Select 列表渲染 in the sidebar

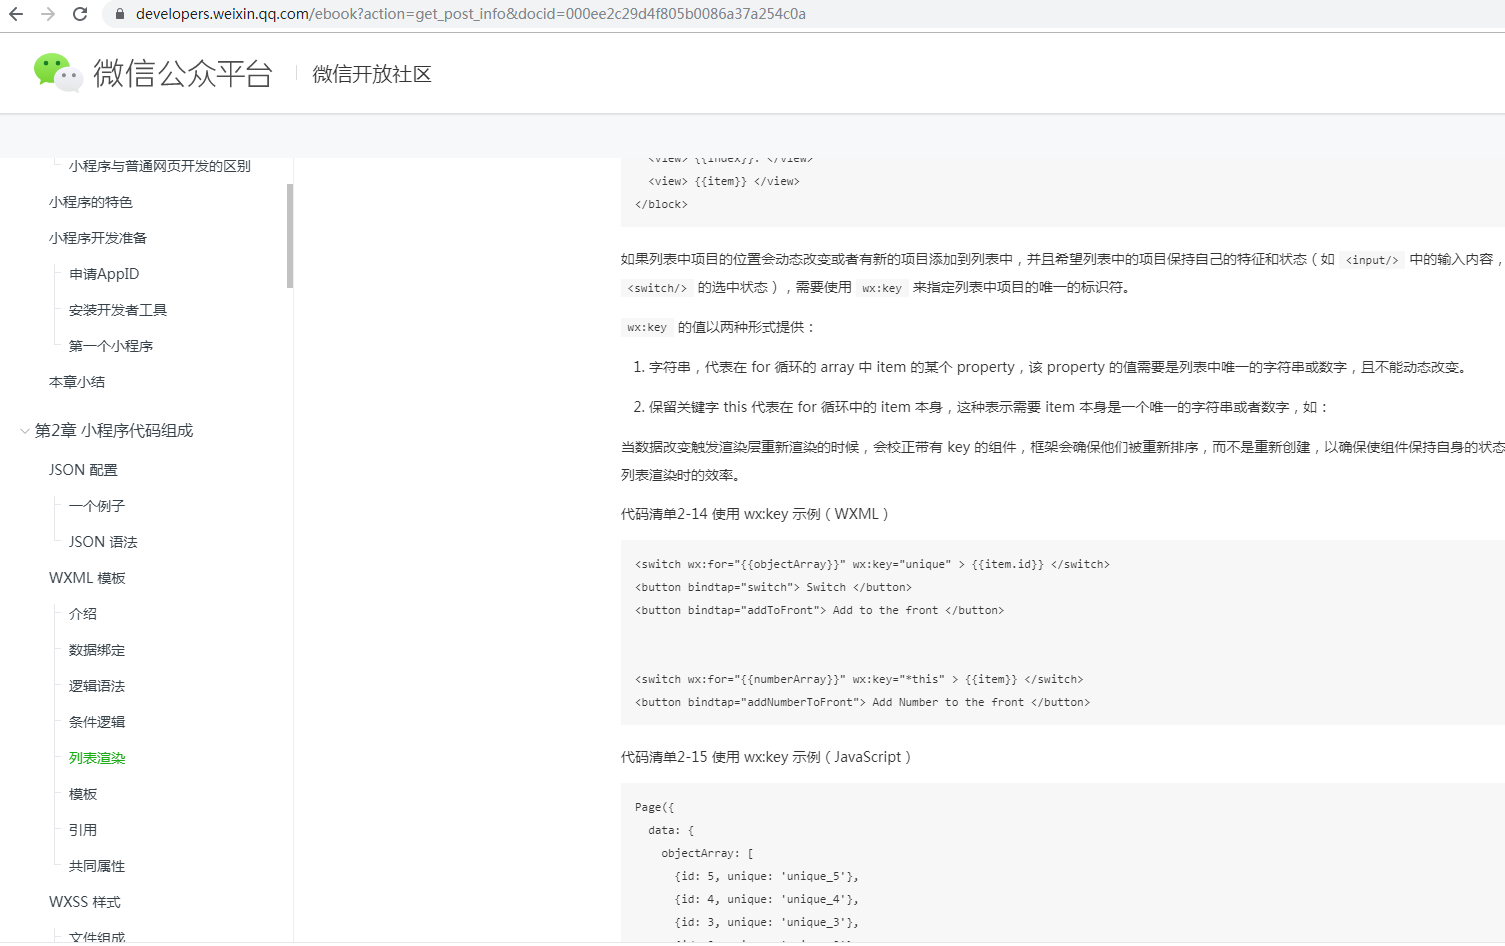[96, 757]
